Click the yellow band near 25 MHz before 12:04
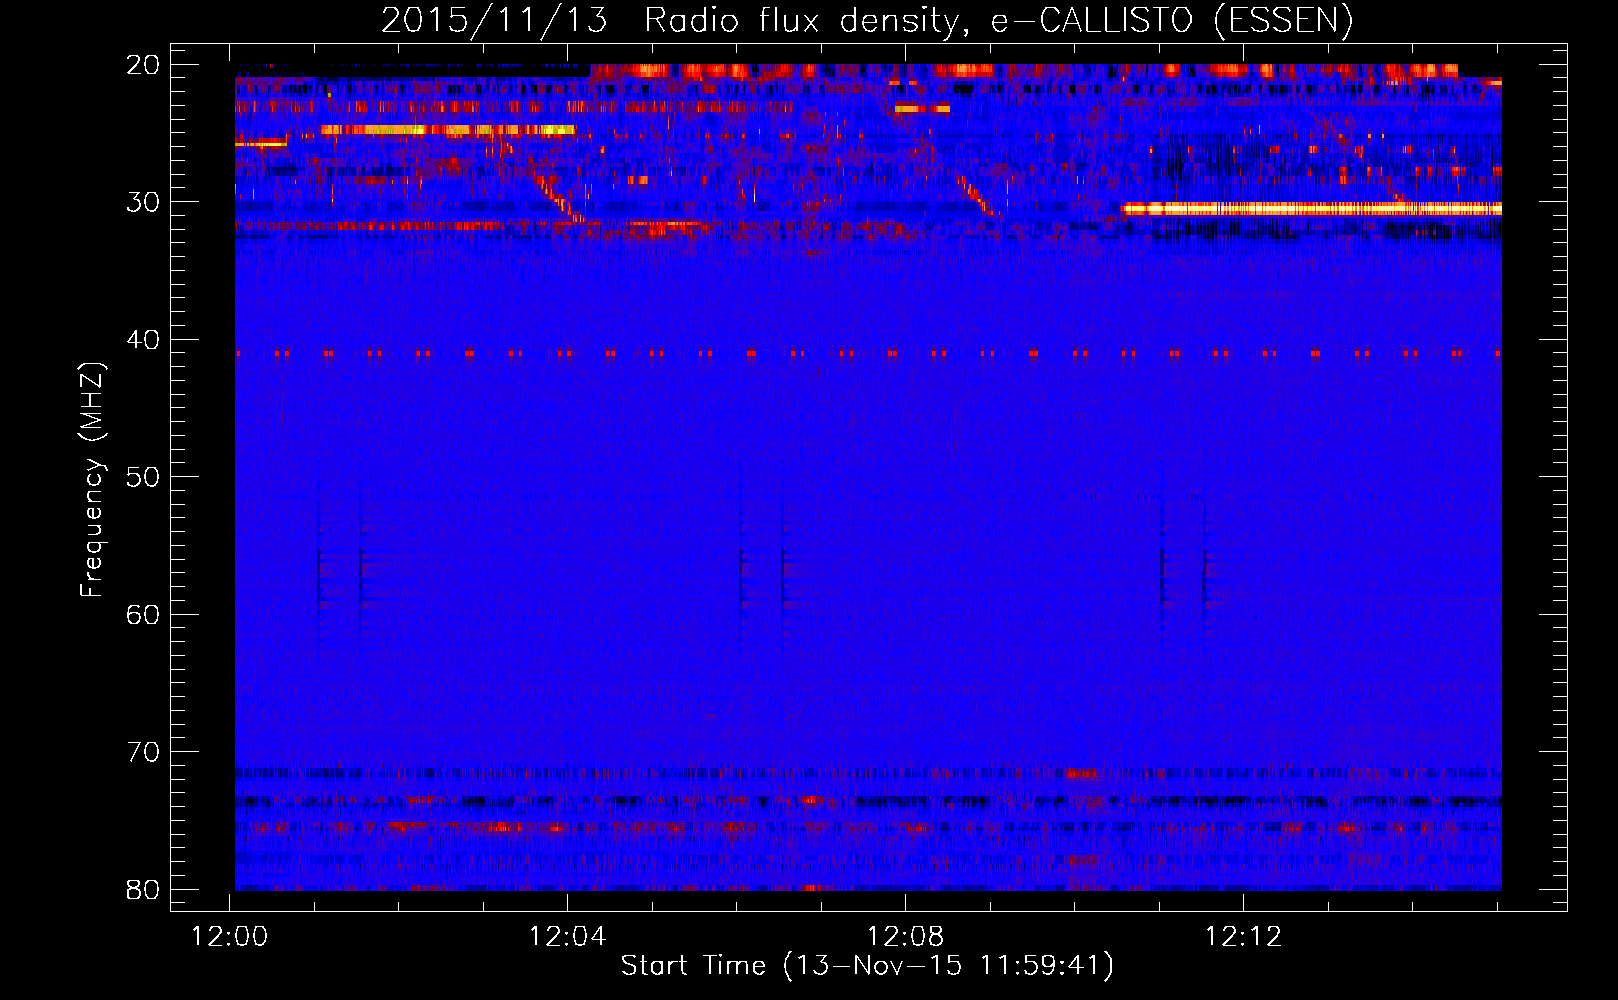The image size is (1618, 1000). [x=447, y=130]
